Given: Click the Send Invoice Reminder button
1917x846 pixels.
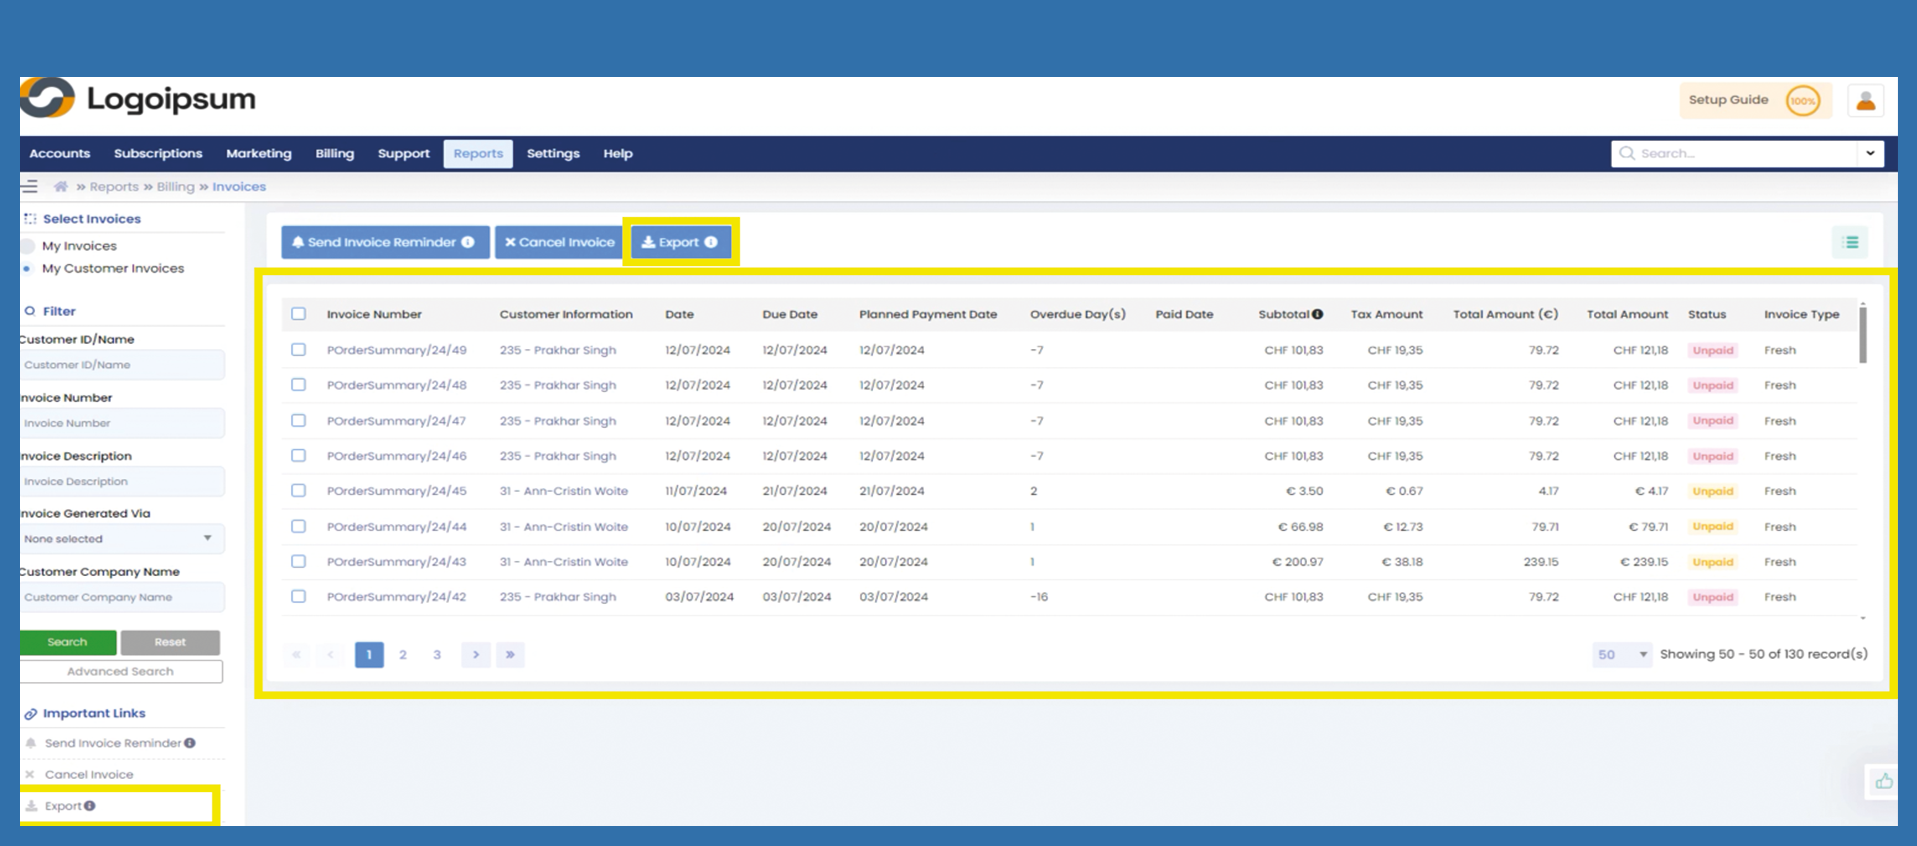Looking at the screenshot, I should pyautogui.click(x=385, y=242).
